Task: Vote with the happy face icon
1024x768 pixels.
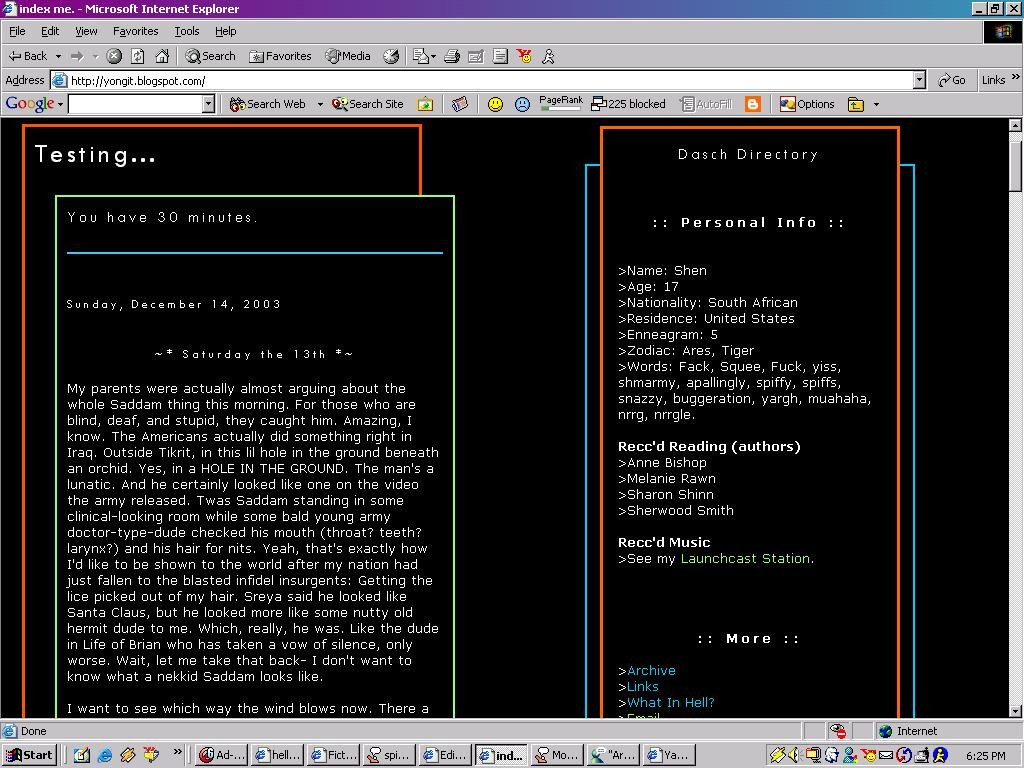Action: pyautogui.click(x=496, y=104)
